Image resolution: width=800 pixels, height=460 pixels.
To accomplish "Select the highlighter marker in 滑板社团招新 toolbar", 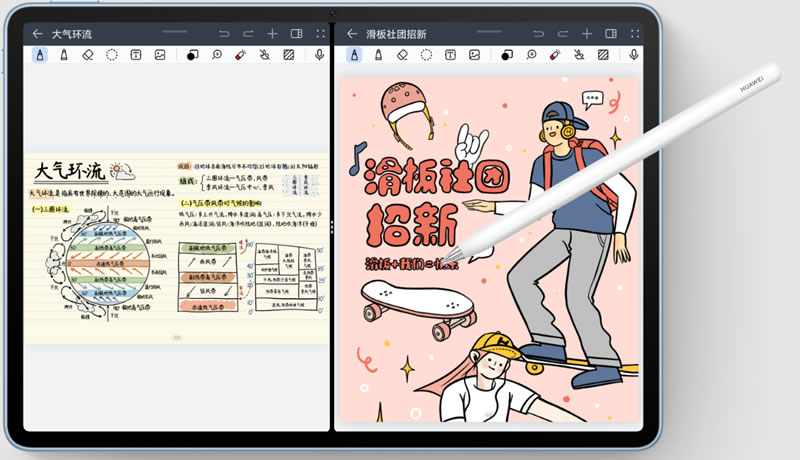I will tap(378, 55).
